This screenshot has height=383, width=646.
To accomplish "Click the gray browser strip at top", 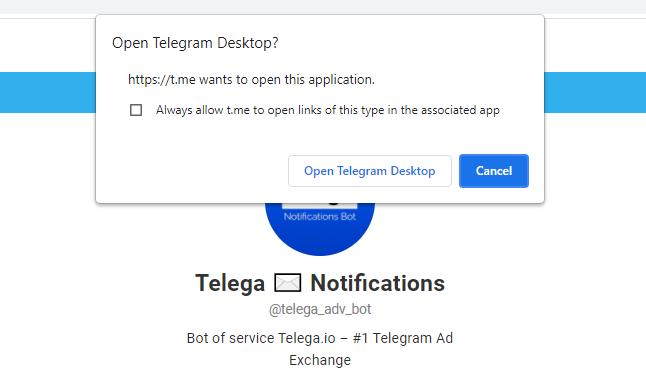I will [x=323, y=7].
